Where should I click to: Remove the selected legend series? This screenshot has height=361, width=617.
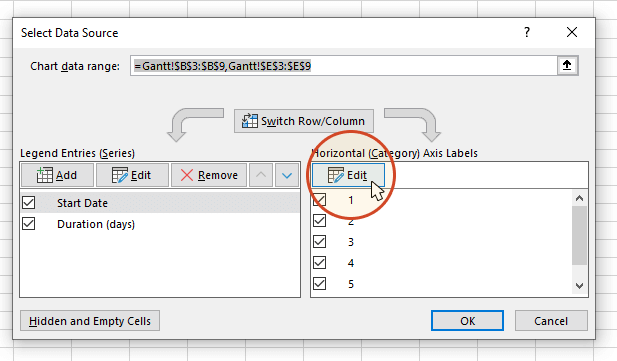pos(209,175)
